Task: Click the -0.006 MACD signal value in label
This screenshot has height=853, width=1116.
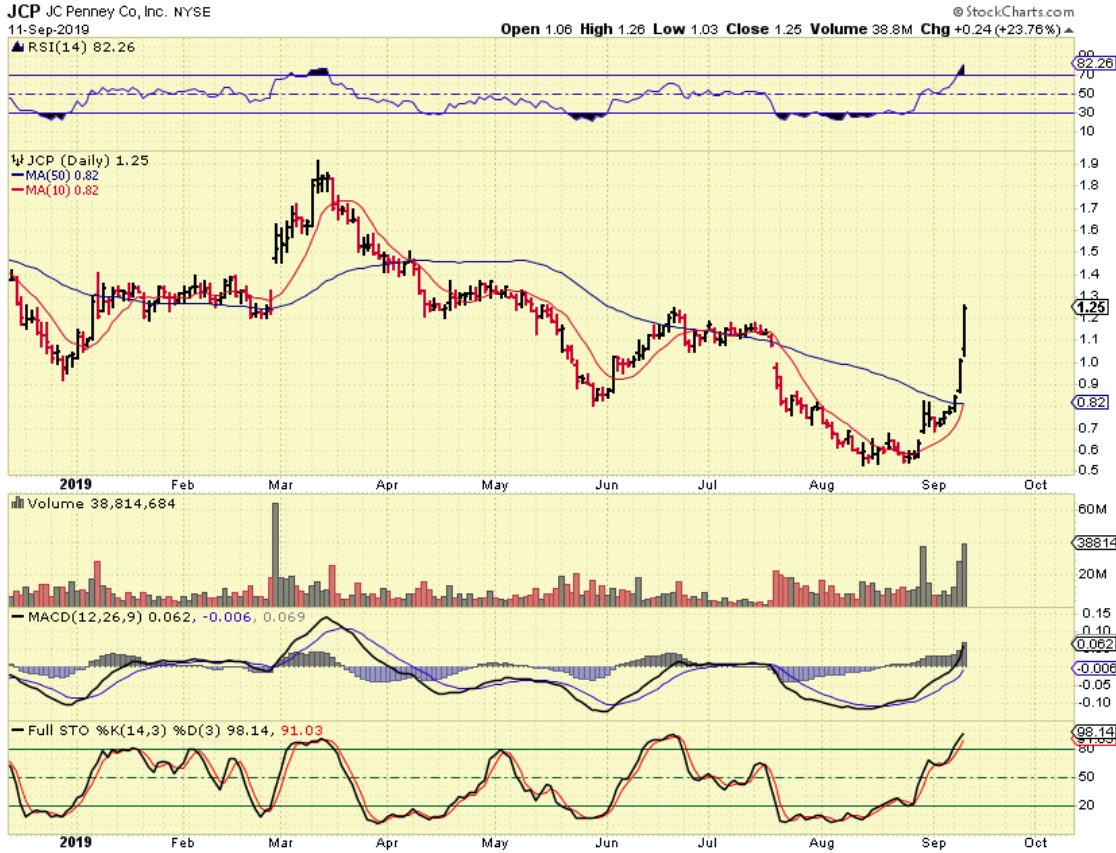Action: click(227, 617)
